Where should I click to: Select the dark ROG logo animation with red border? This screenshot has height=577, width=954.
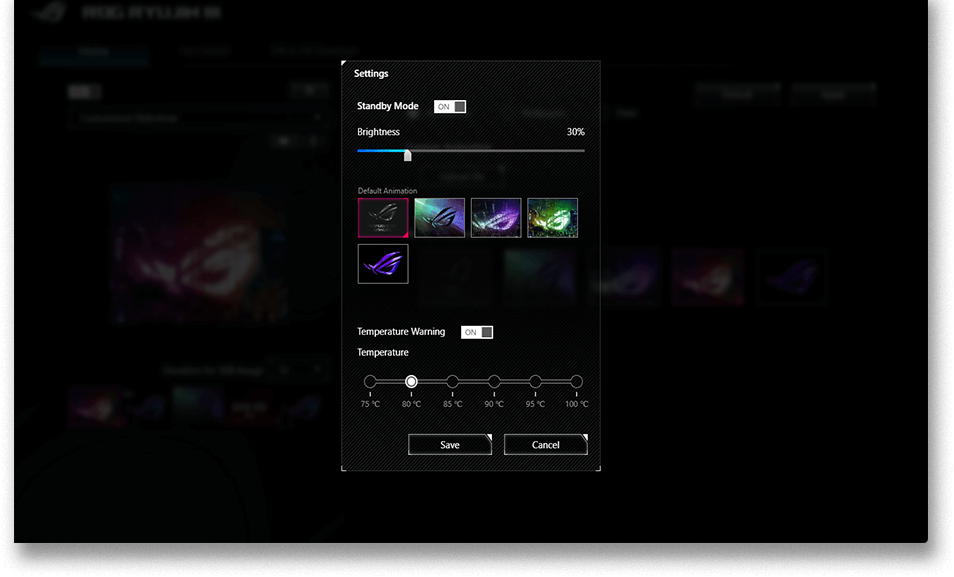[x=383, y=217]
